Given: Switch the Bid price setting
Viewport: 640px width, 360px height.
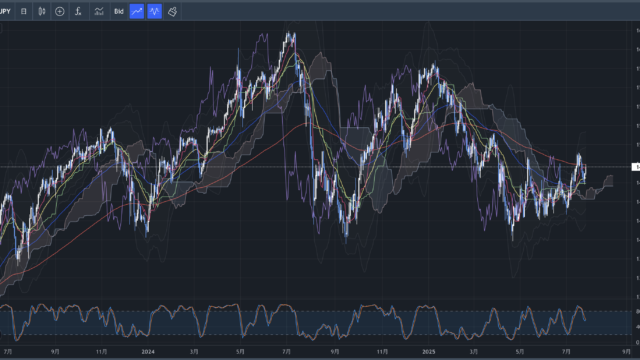Looking at the screenshot, I should (119, 11).
